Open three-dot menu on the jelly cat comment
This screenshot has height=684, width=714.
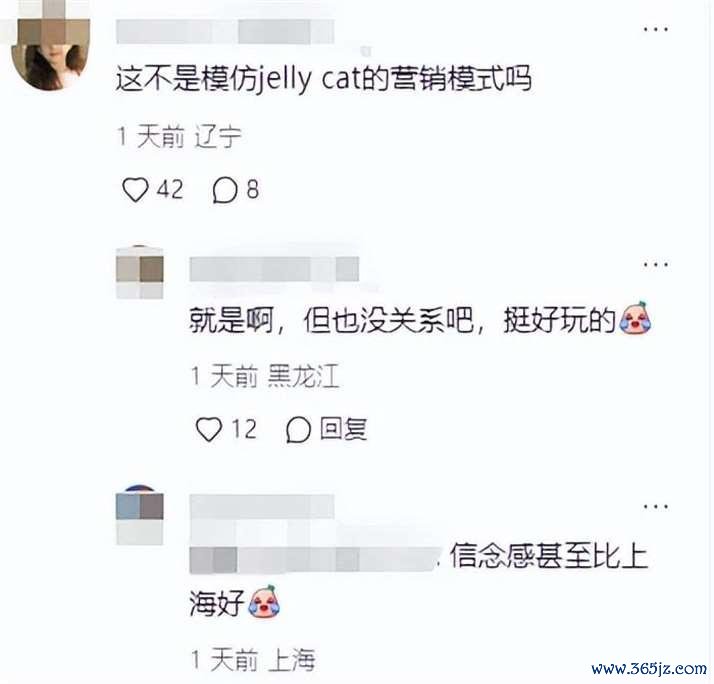tap(656, 29)
